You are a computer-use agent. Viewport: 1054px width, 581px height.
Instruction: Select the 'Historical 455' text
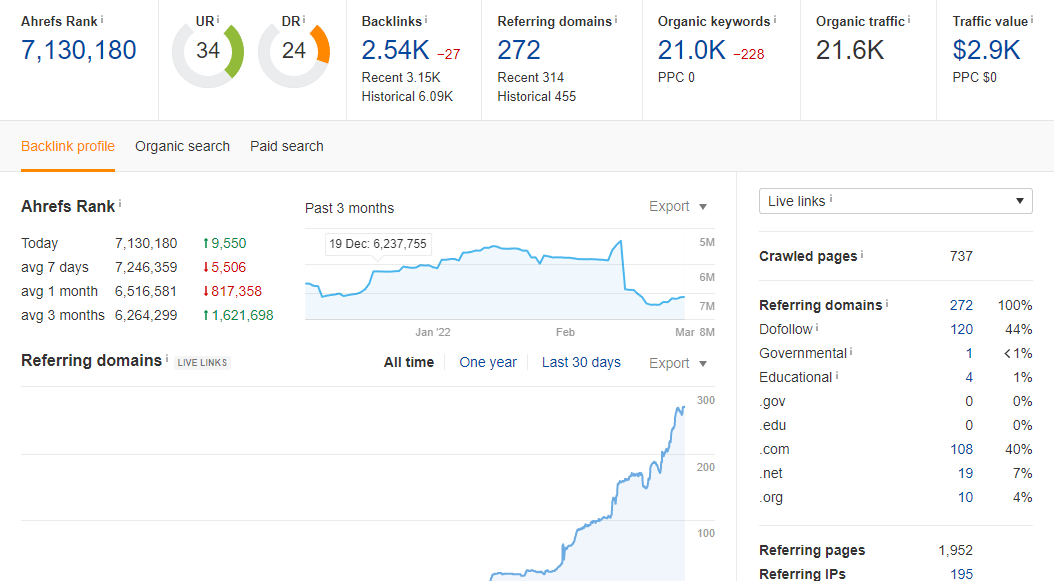coord(536,97)
